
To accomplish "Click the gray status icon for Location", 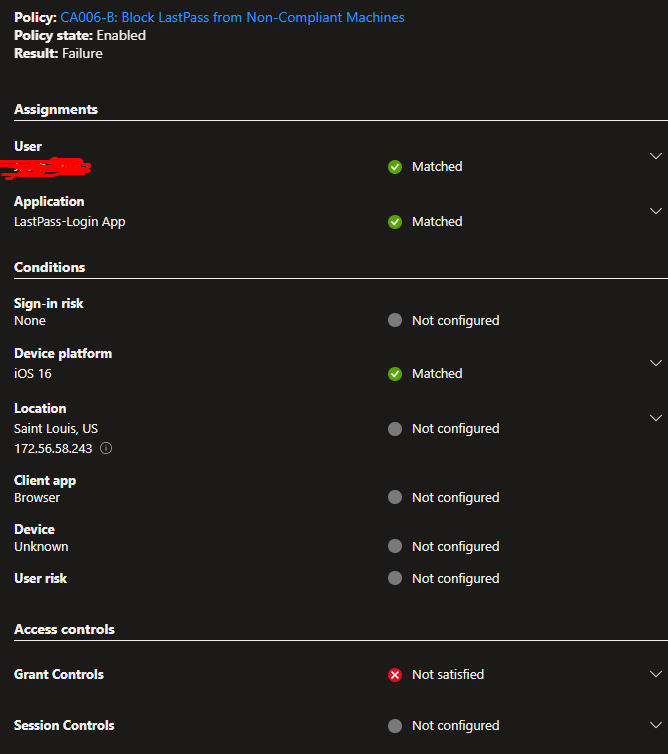I will pos(395,428).
